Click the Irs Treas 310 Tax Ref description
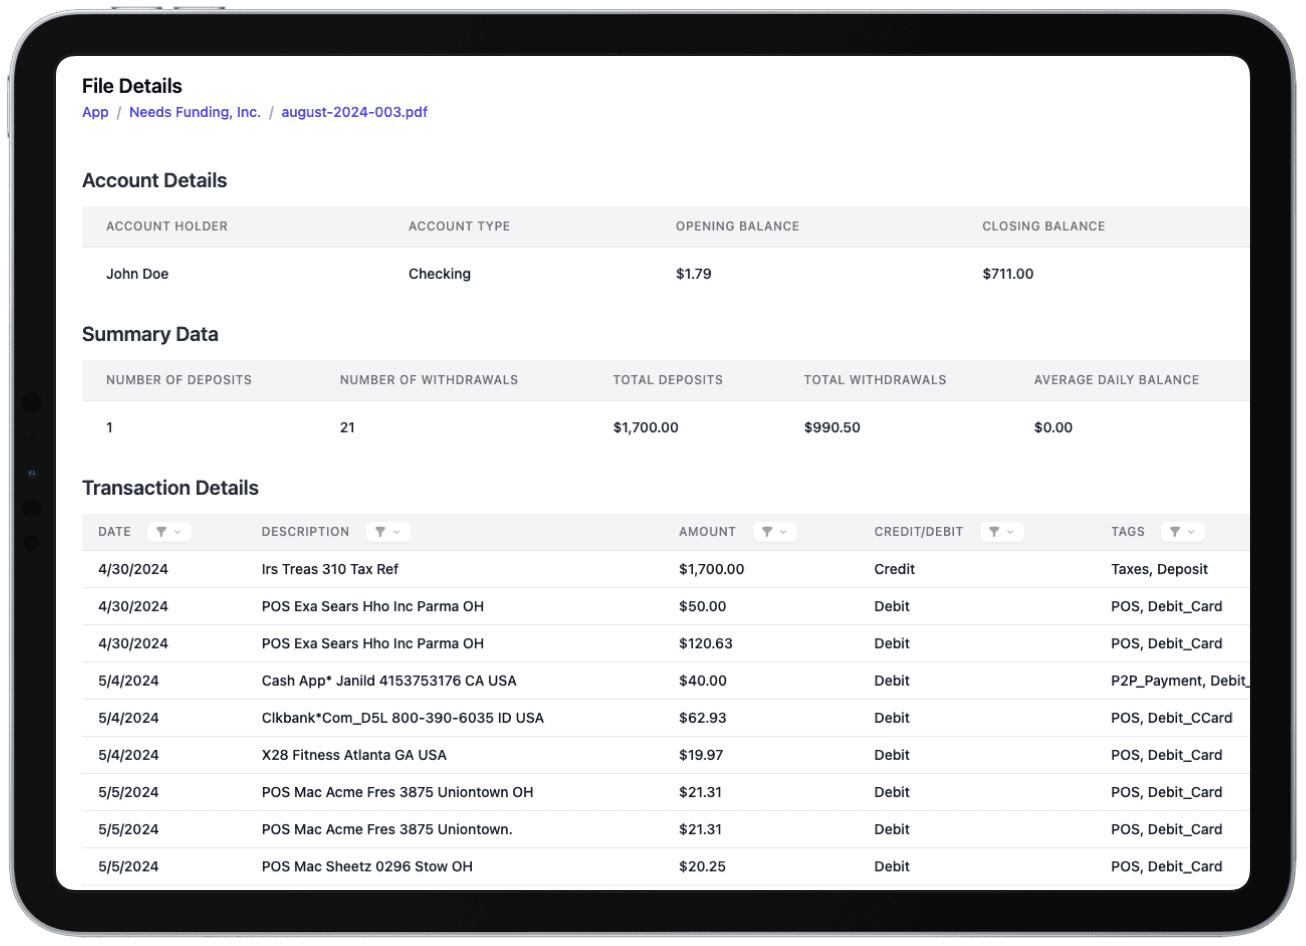Screen dimensions: 1306x946 (330, 569)
